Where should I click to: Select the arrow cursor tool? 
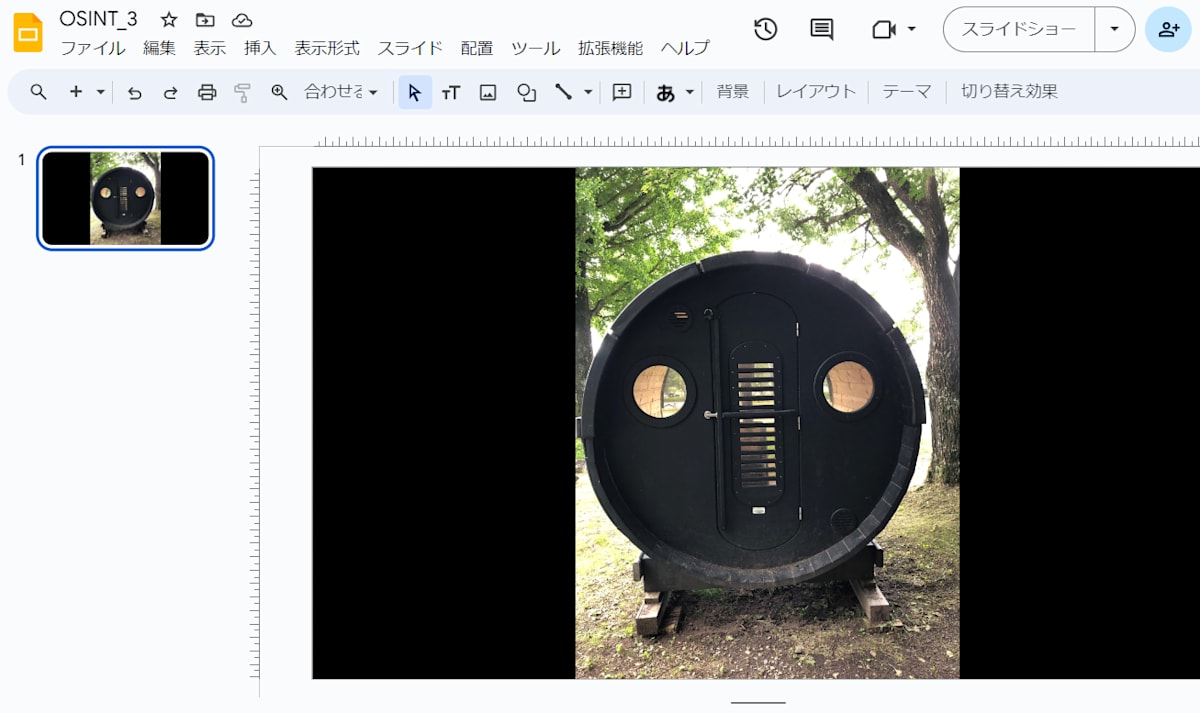coord(415,92)
